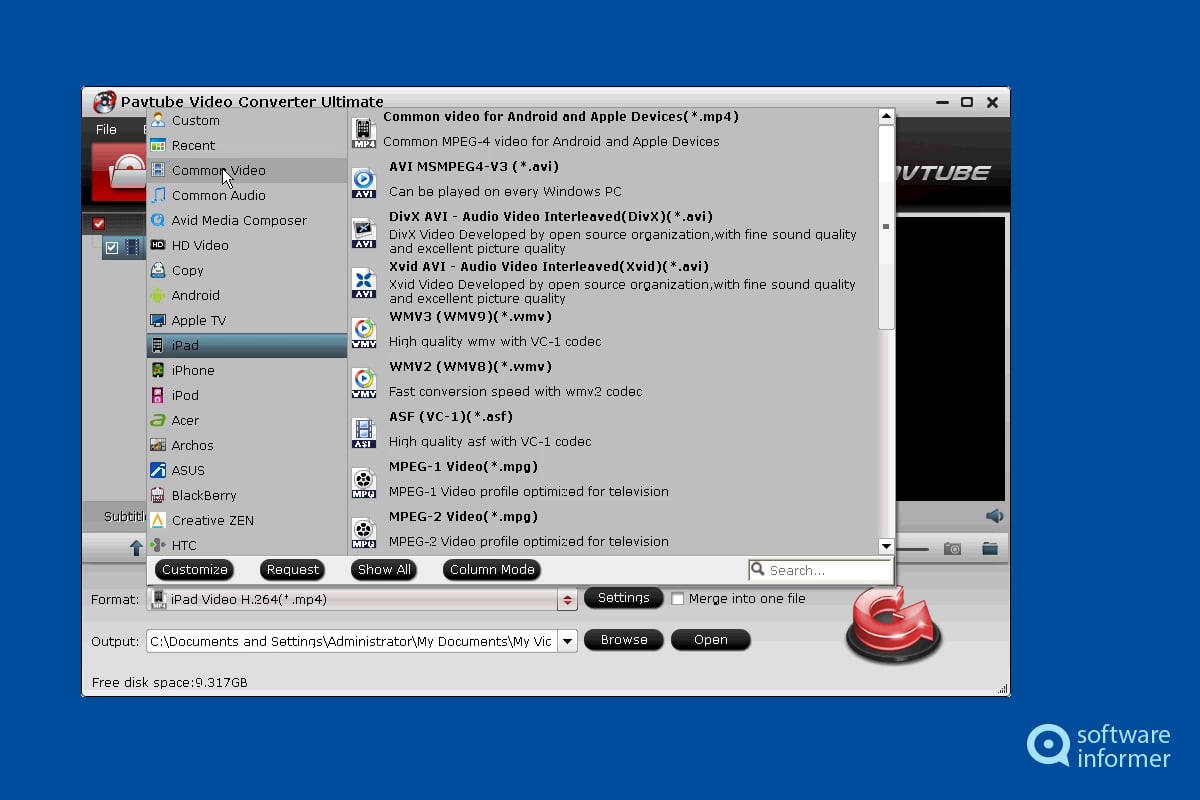Click the Acer brand icon
Screen dimensions: 1200x800
(x=158, y=420)
